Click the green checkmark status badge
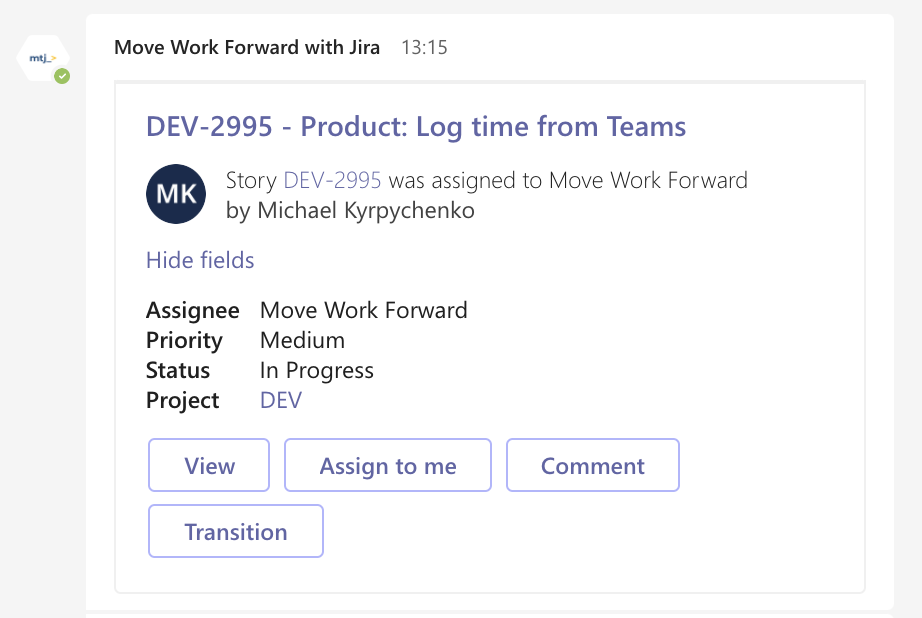922x618 pixels. click(x=62, y=76)
